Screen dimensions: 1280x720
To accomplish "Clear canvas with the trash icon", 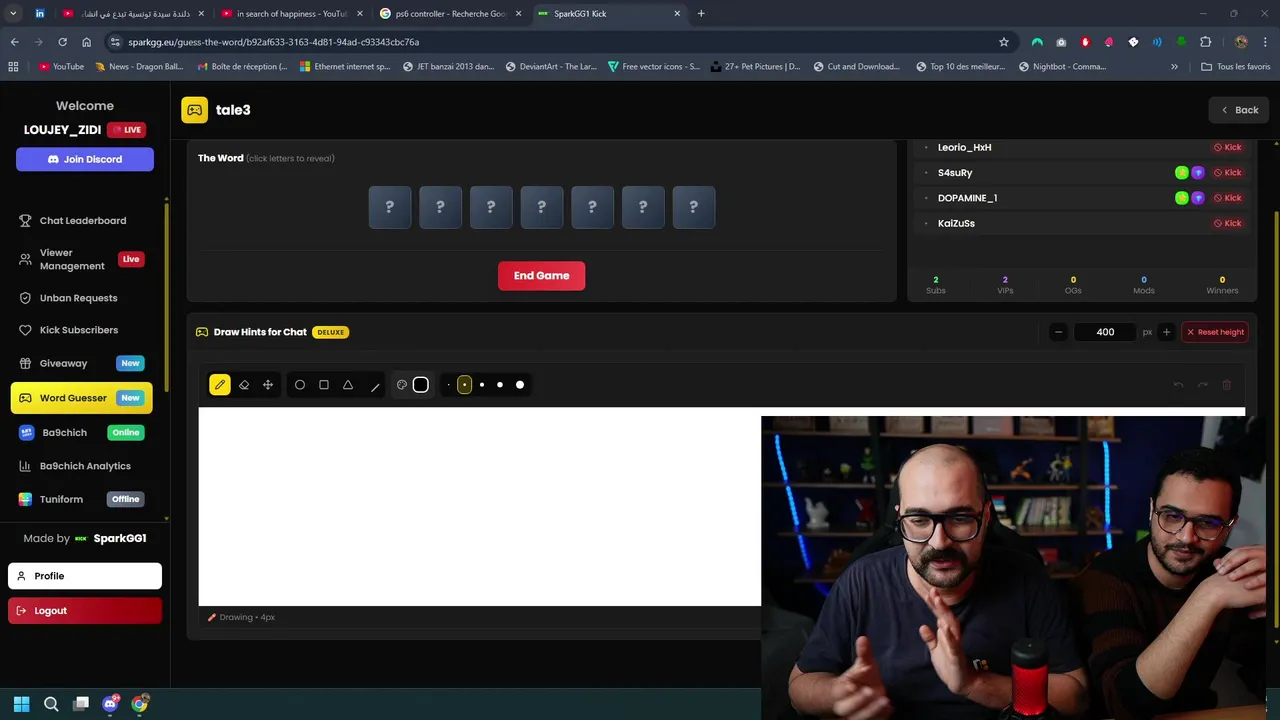I will click(x=1227, y=385).
